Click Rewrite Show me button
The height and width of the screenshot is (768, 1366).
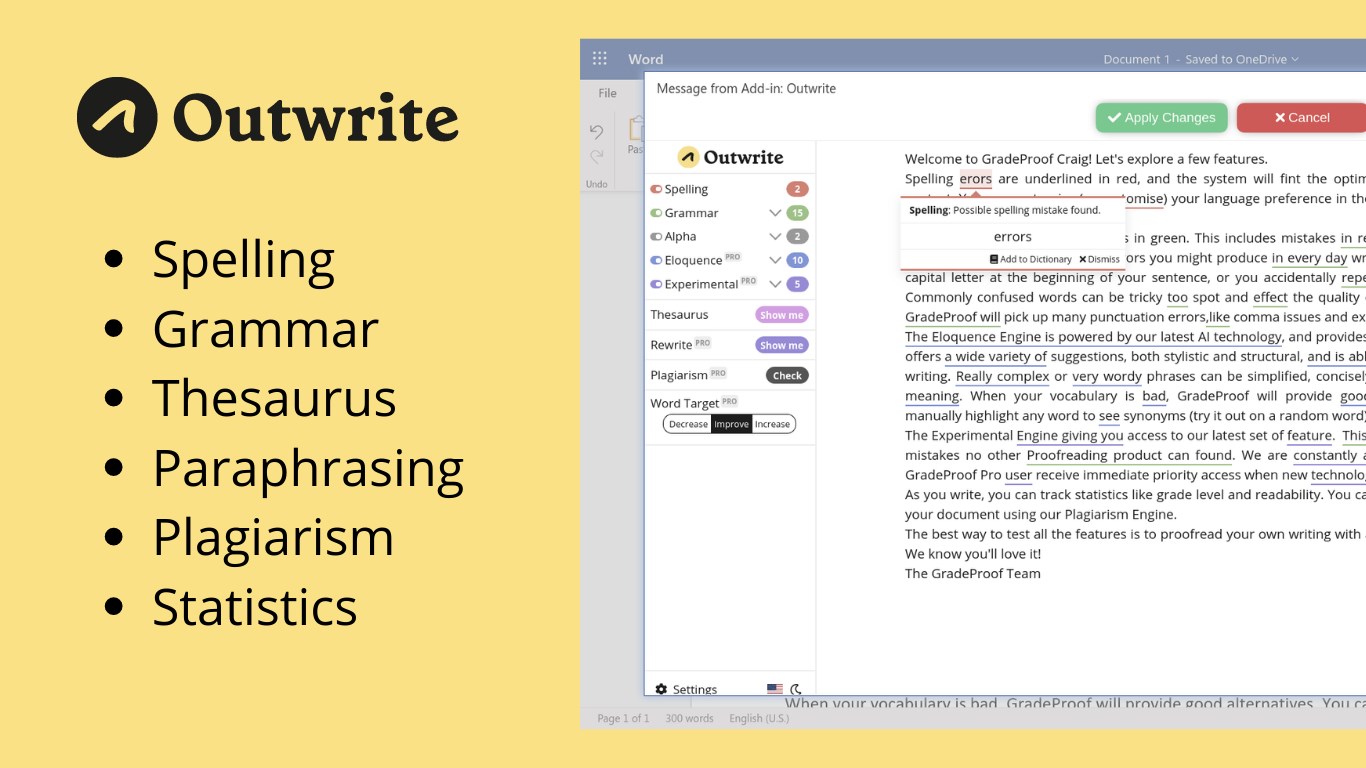781,345
